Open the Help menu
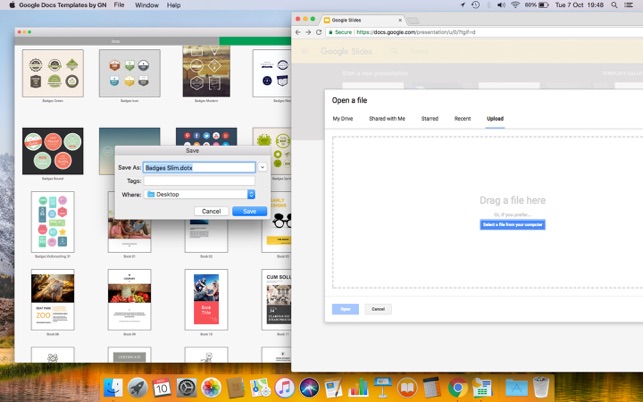 tap(173, 5)
